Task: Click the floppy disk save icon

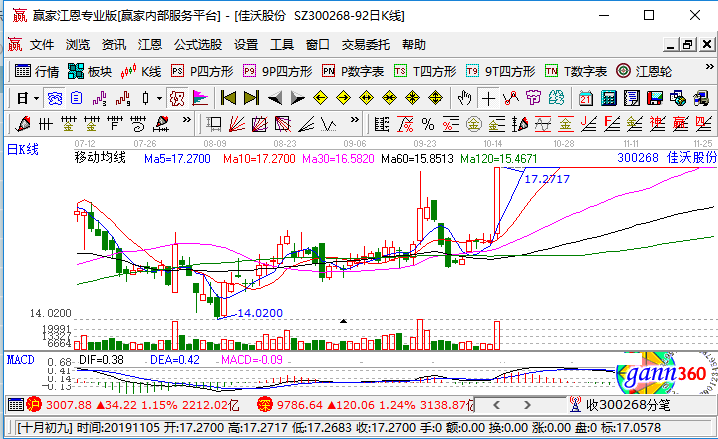Action: pos(655,98)
